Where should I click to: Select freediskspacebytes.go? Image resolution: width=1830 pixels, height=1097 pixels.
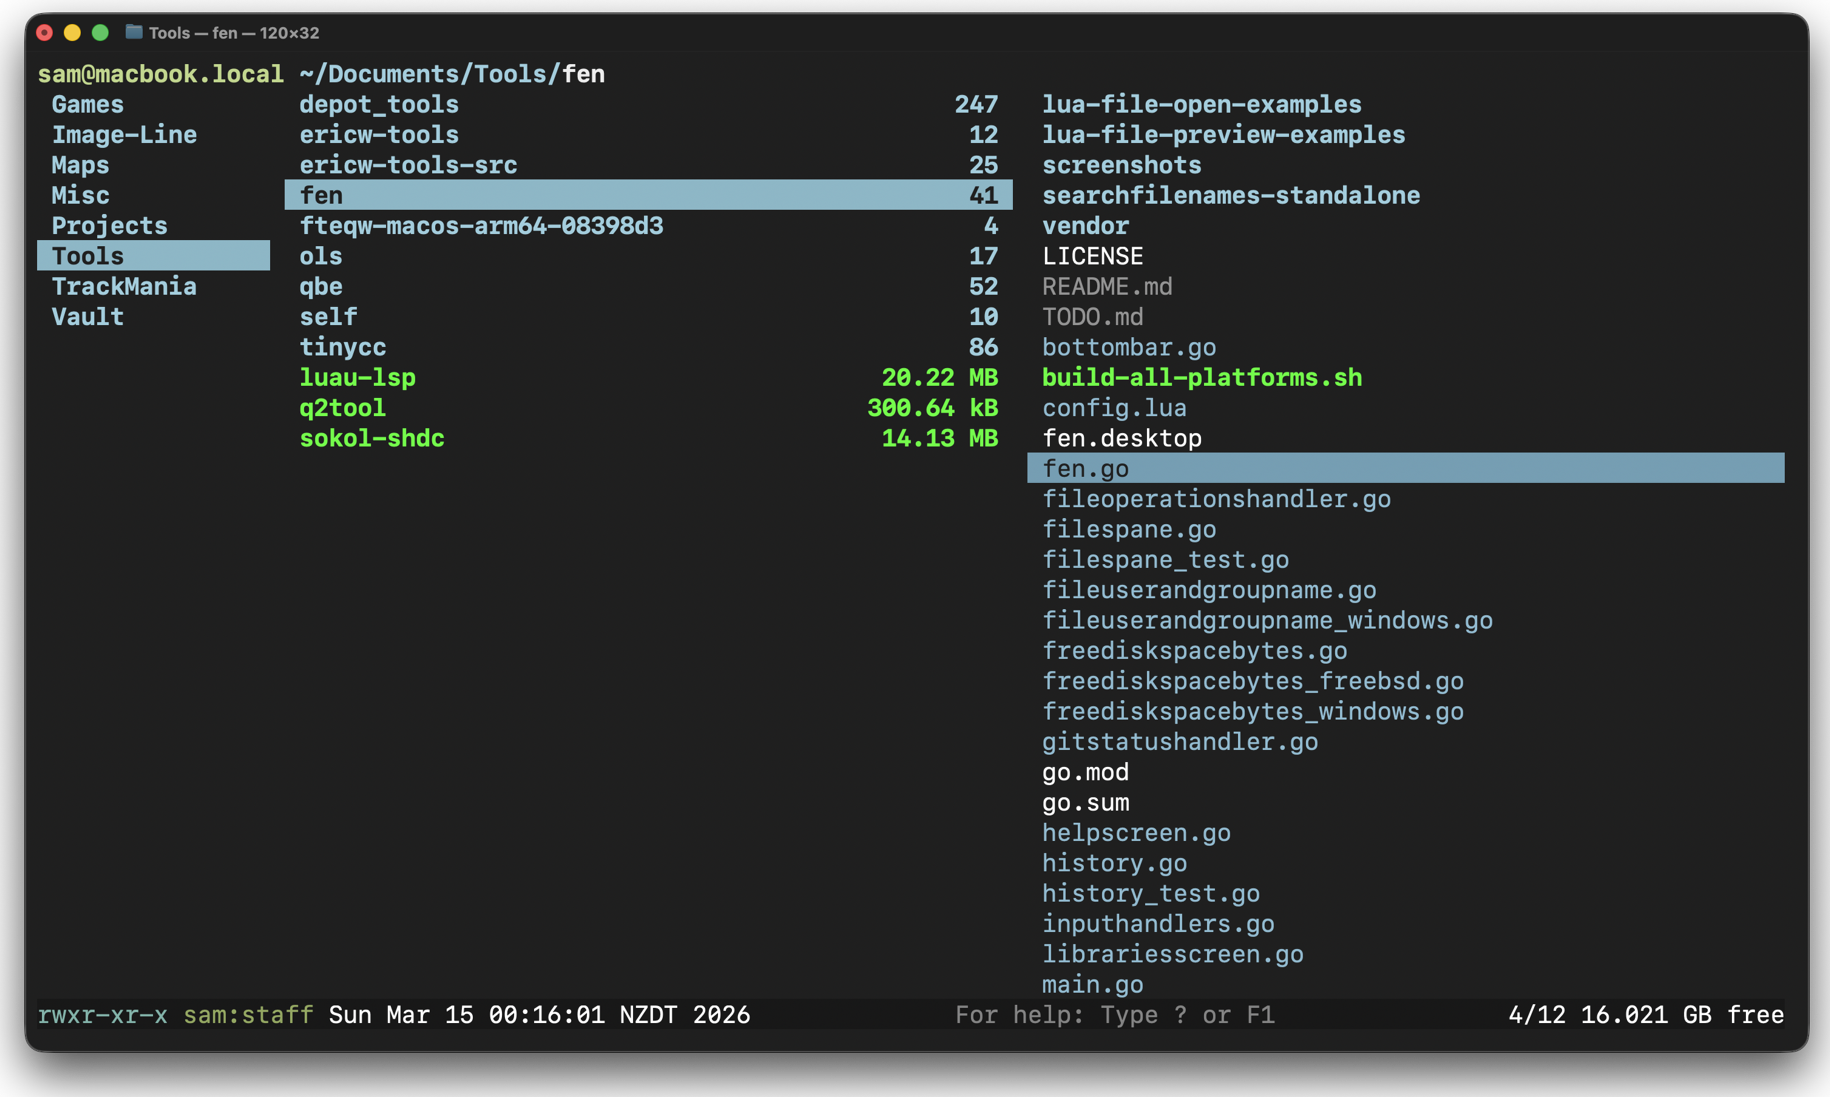[x=1195, y=650]
